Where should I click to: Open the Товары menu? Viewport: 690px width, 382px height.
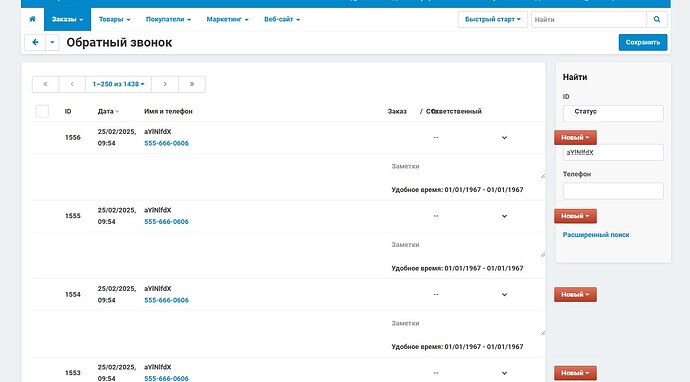tap(114, 19)
